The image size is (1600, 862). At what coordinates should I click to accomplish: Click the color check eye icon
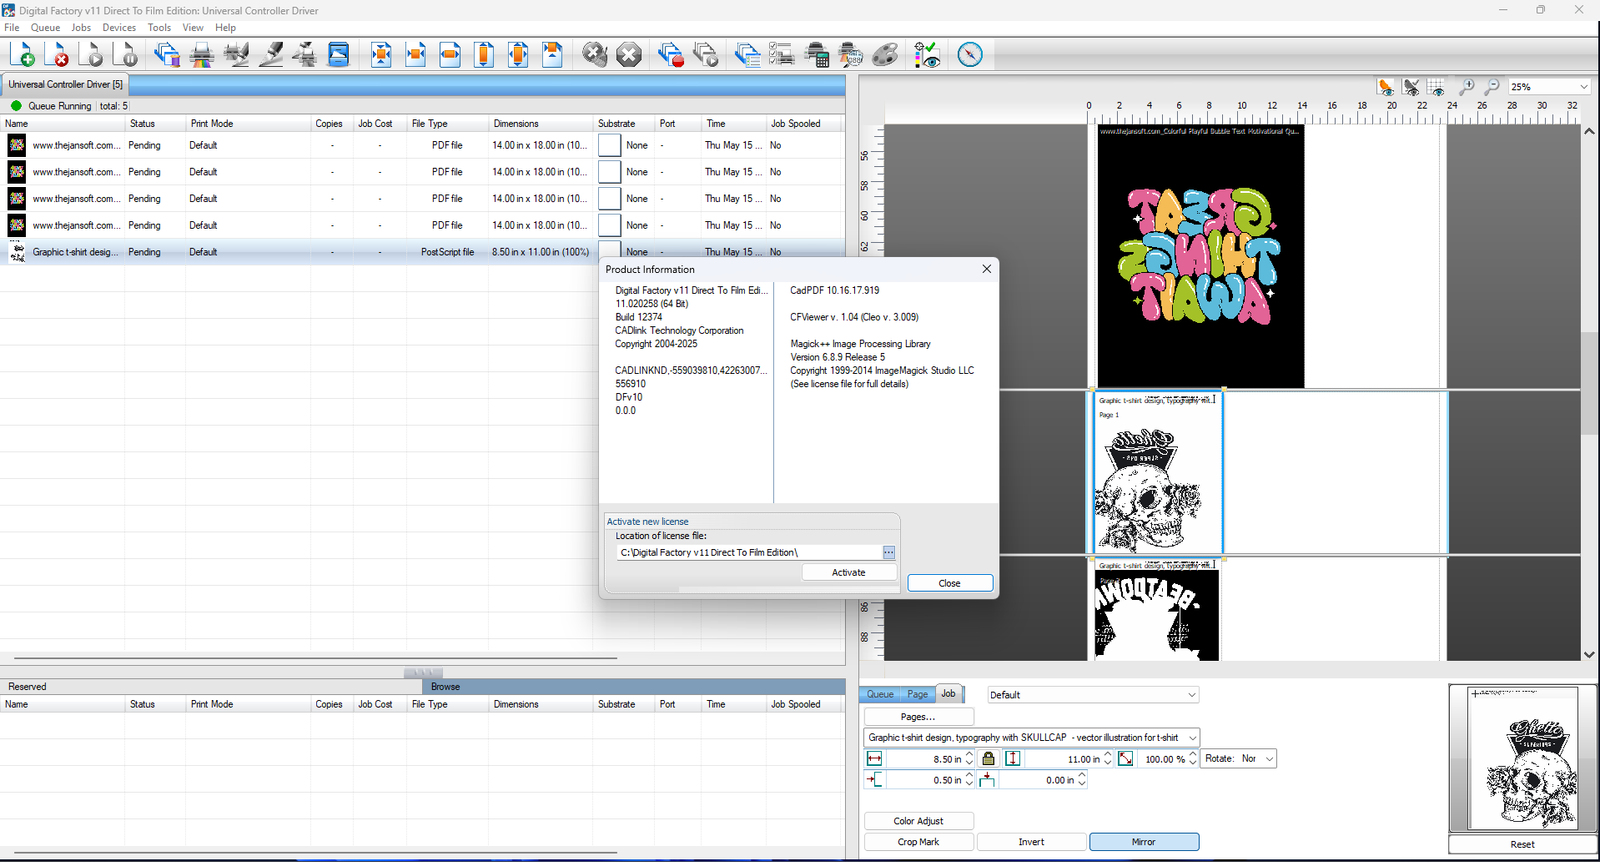tap(927, 55)
